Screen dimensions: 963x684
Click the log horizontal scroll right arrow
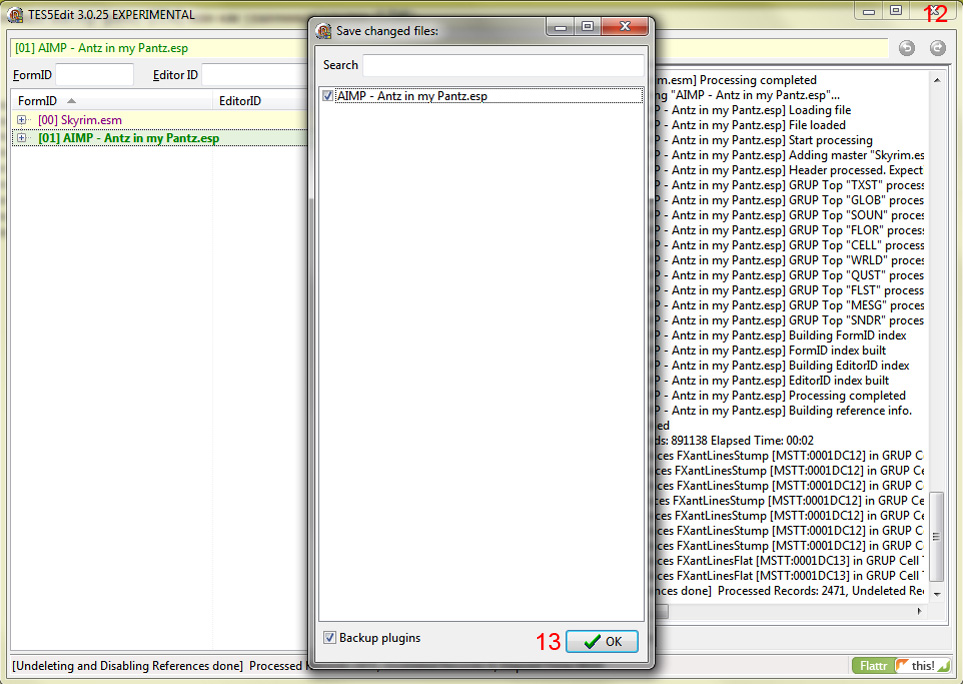[919, 612]
